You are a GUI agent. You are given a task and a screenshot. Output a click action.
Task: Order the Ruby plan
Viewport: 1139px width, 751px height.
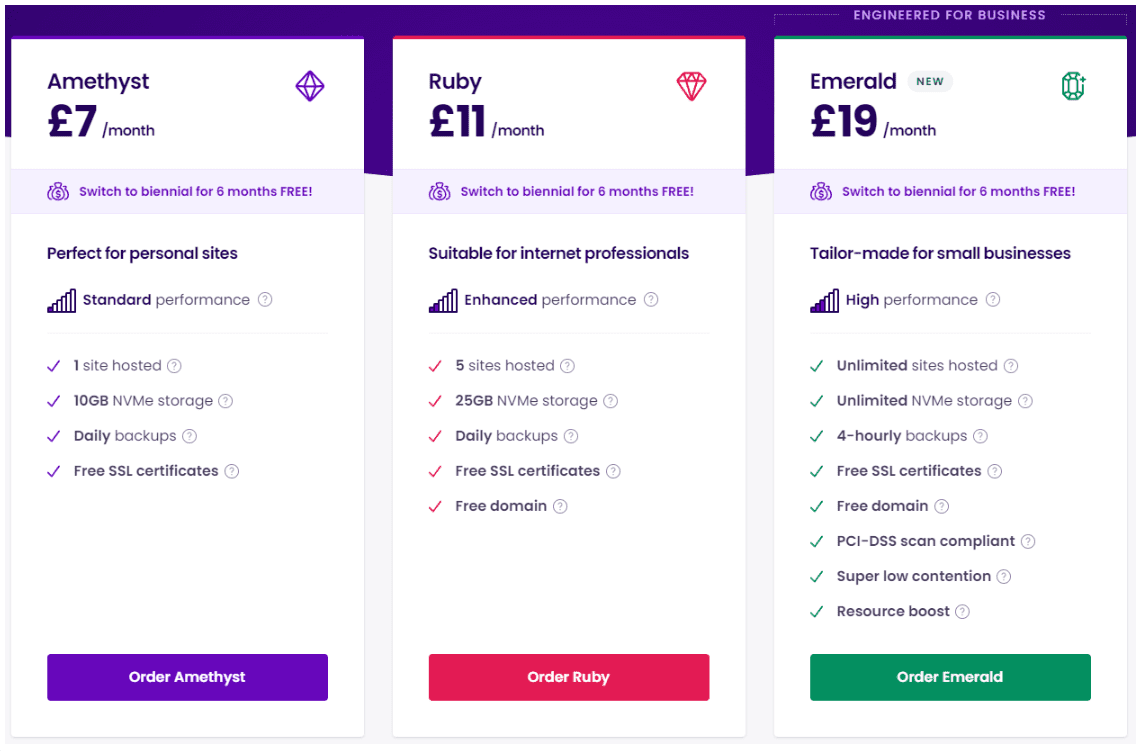(x=569, y=677)
